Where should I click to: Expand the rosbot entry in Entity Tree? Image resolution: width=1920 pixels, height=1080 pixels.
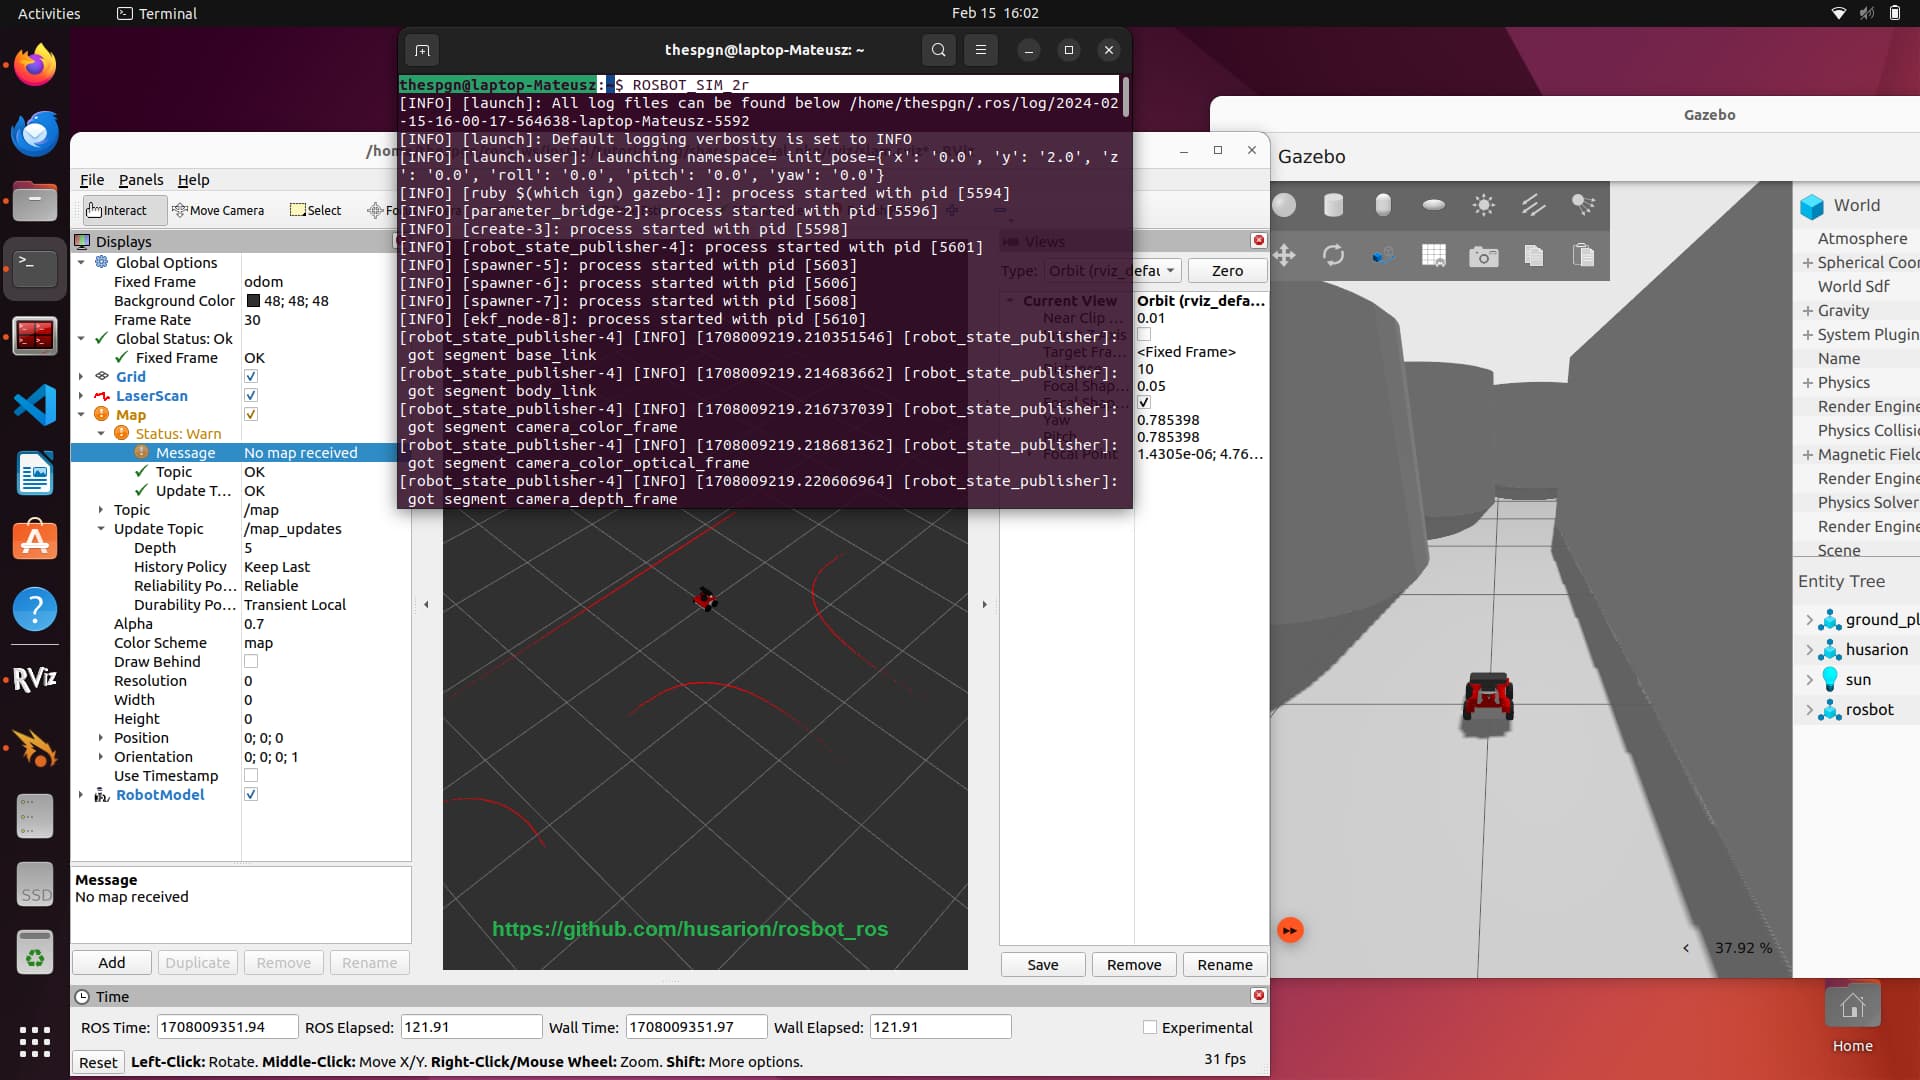1810,710
